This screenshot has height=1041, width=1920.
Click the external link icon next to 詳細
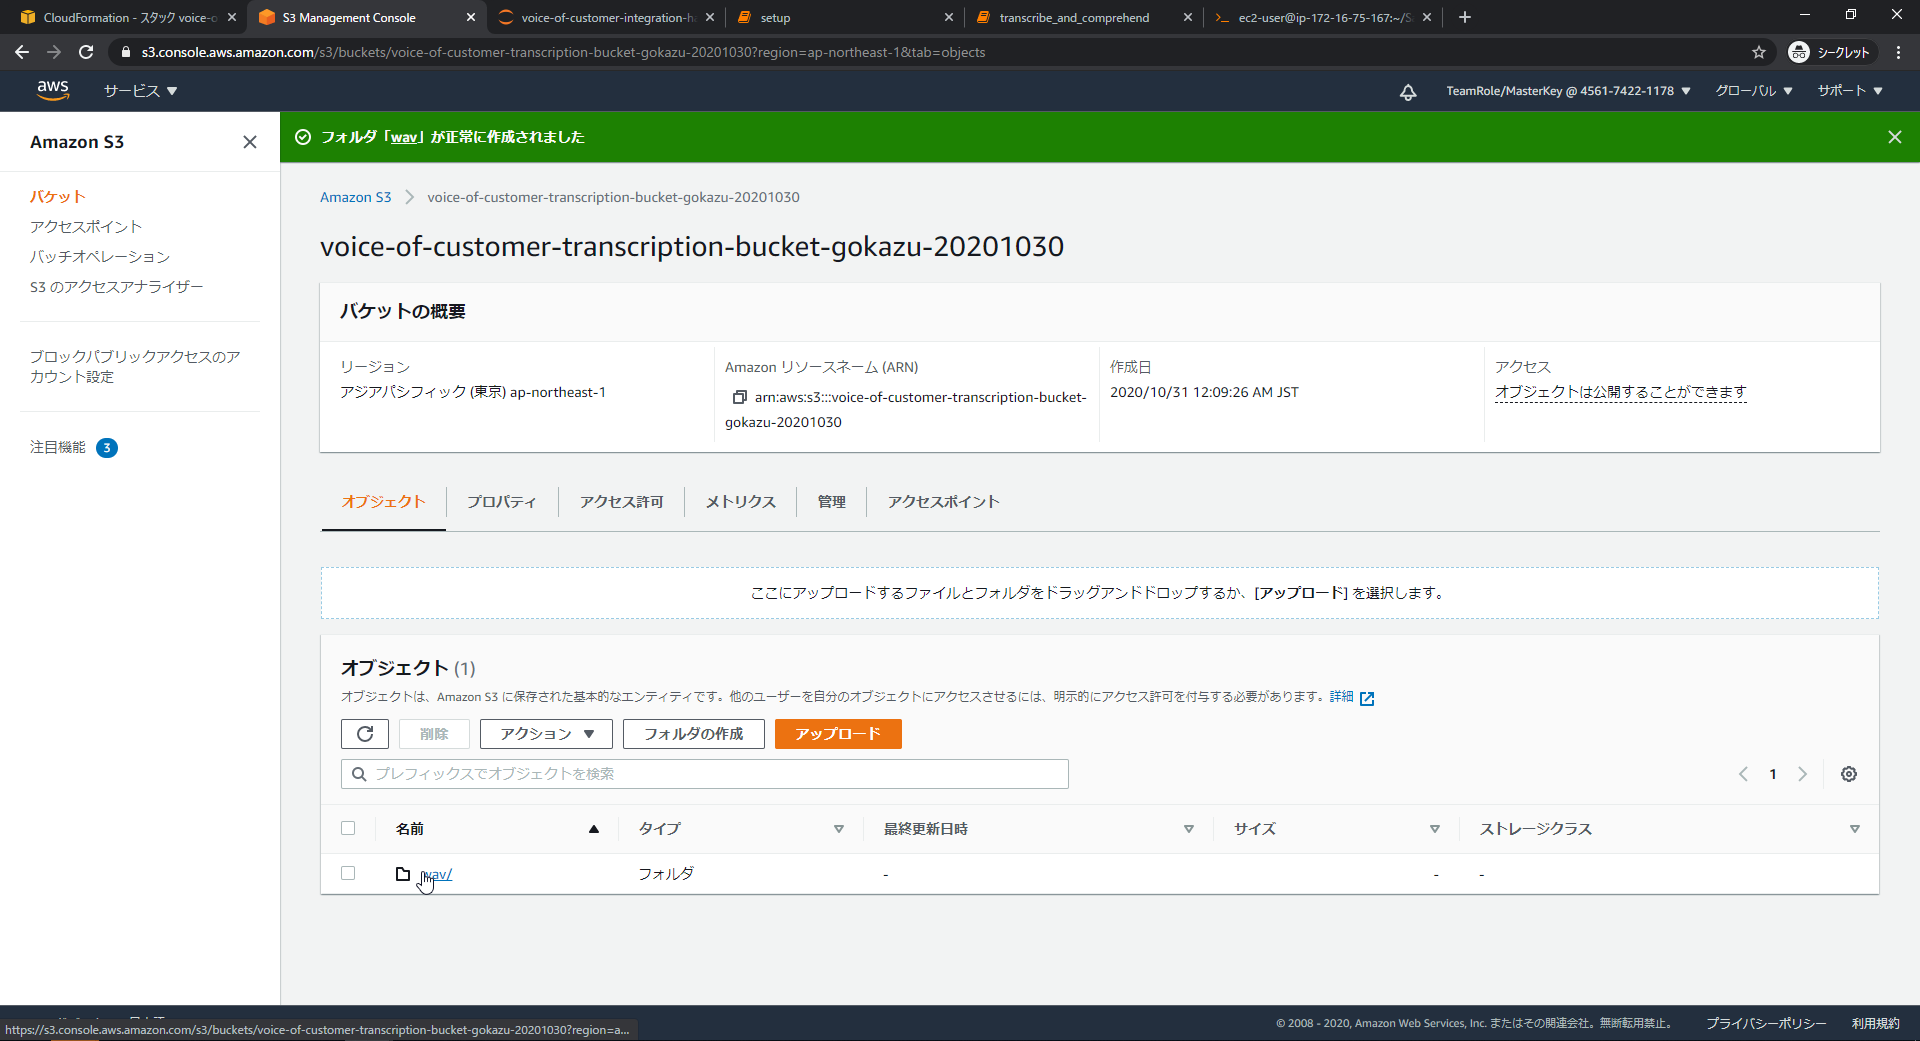(x=1367, y=698)
